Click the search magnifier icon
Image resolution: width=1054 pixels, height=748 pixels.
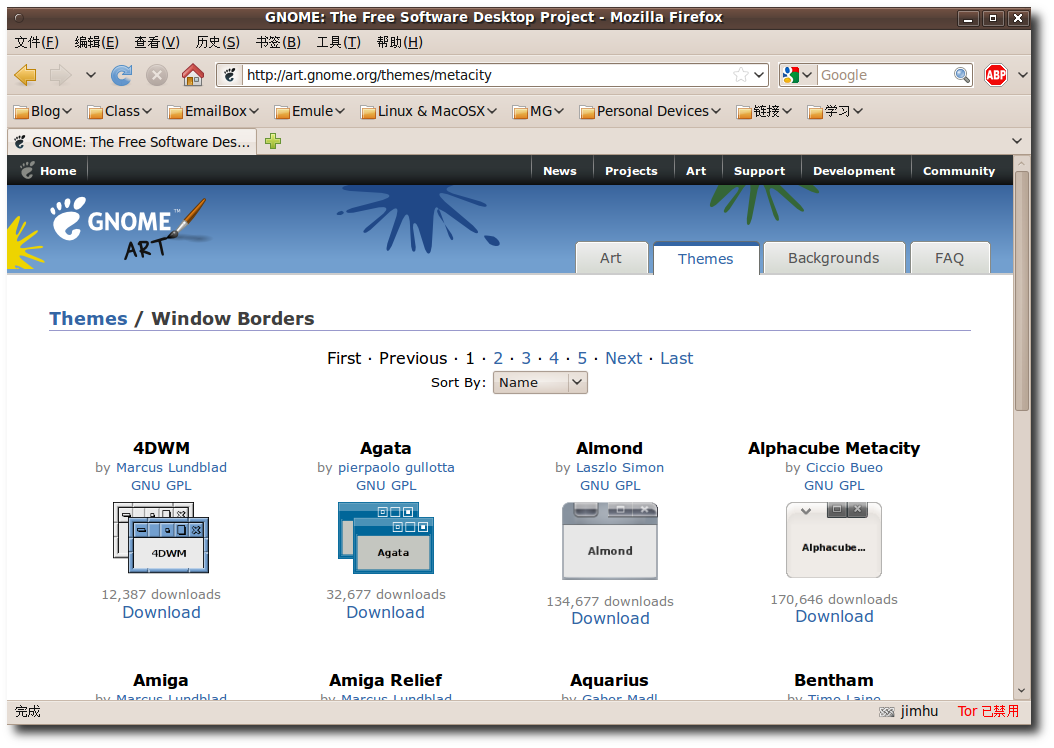click(962, 75)
